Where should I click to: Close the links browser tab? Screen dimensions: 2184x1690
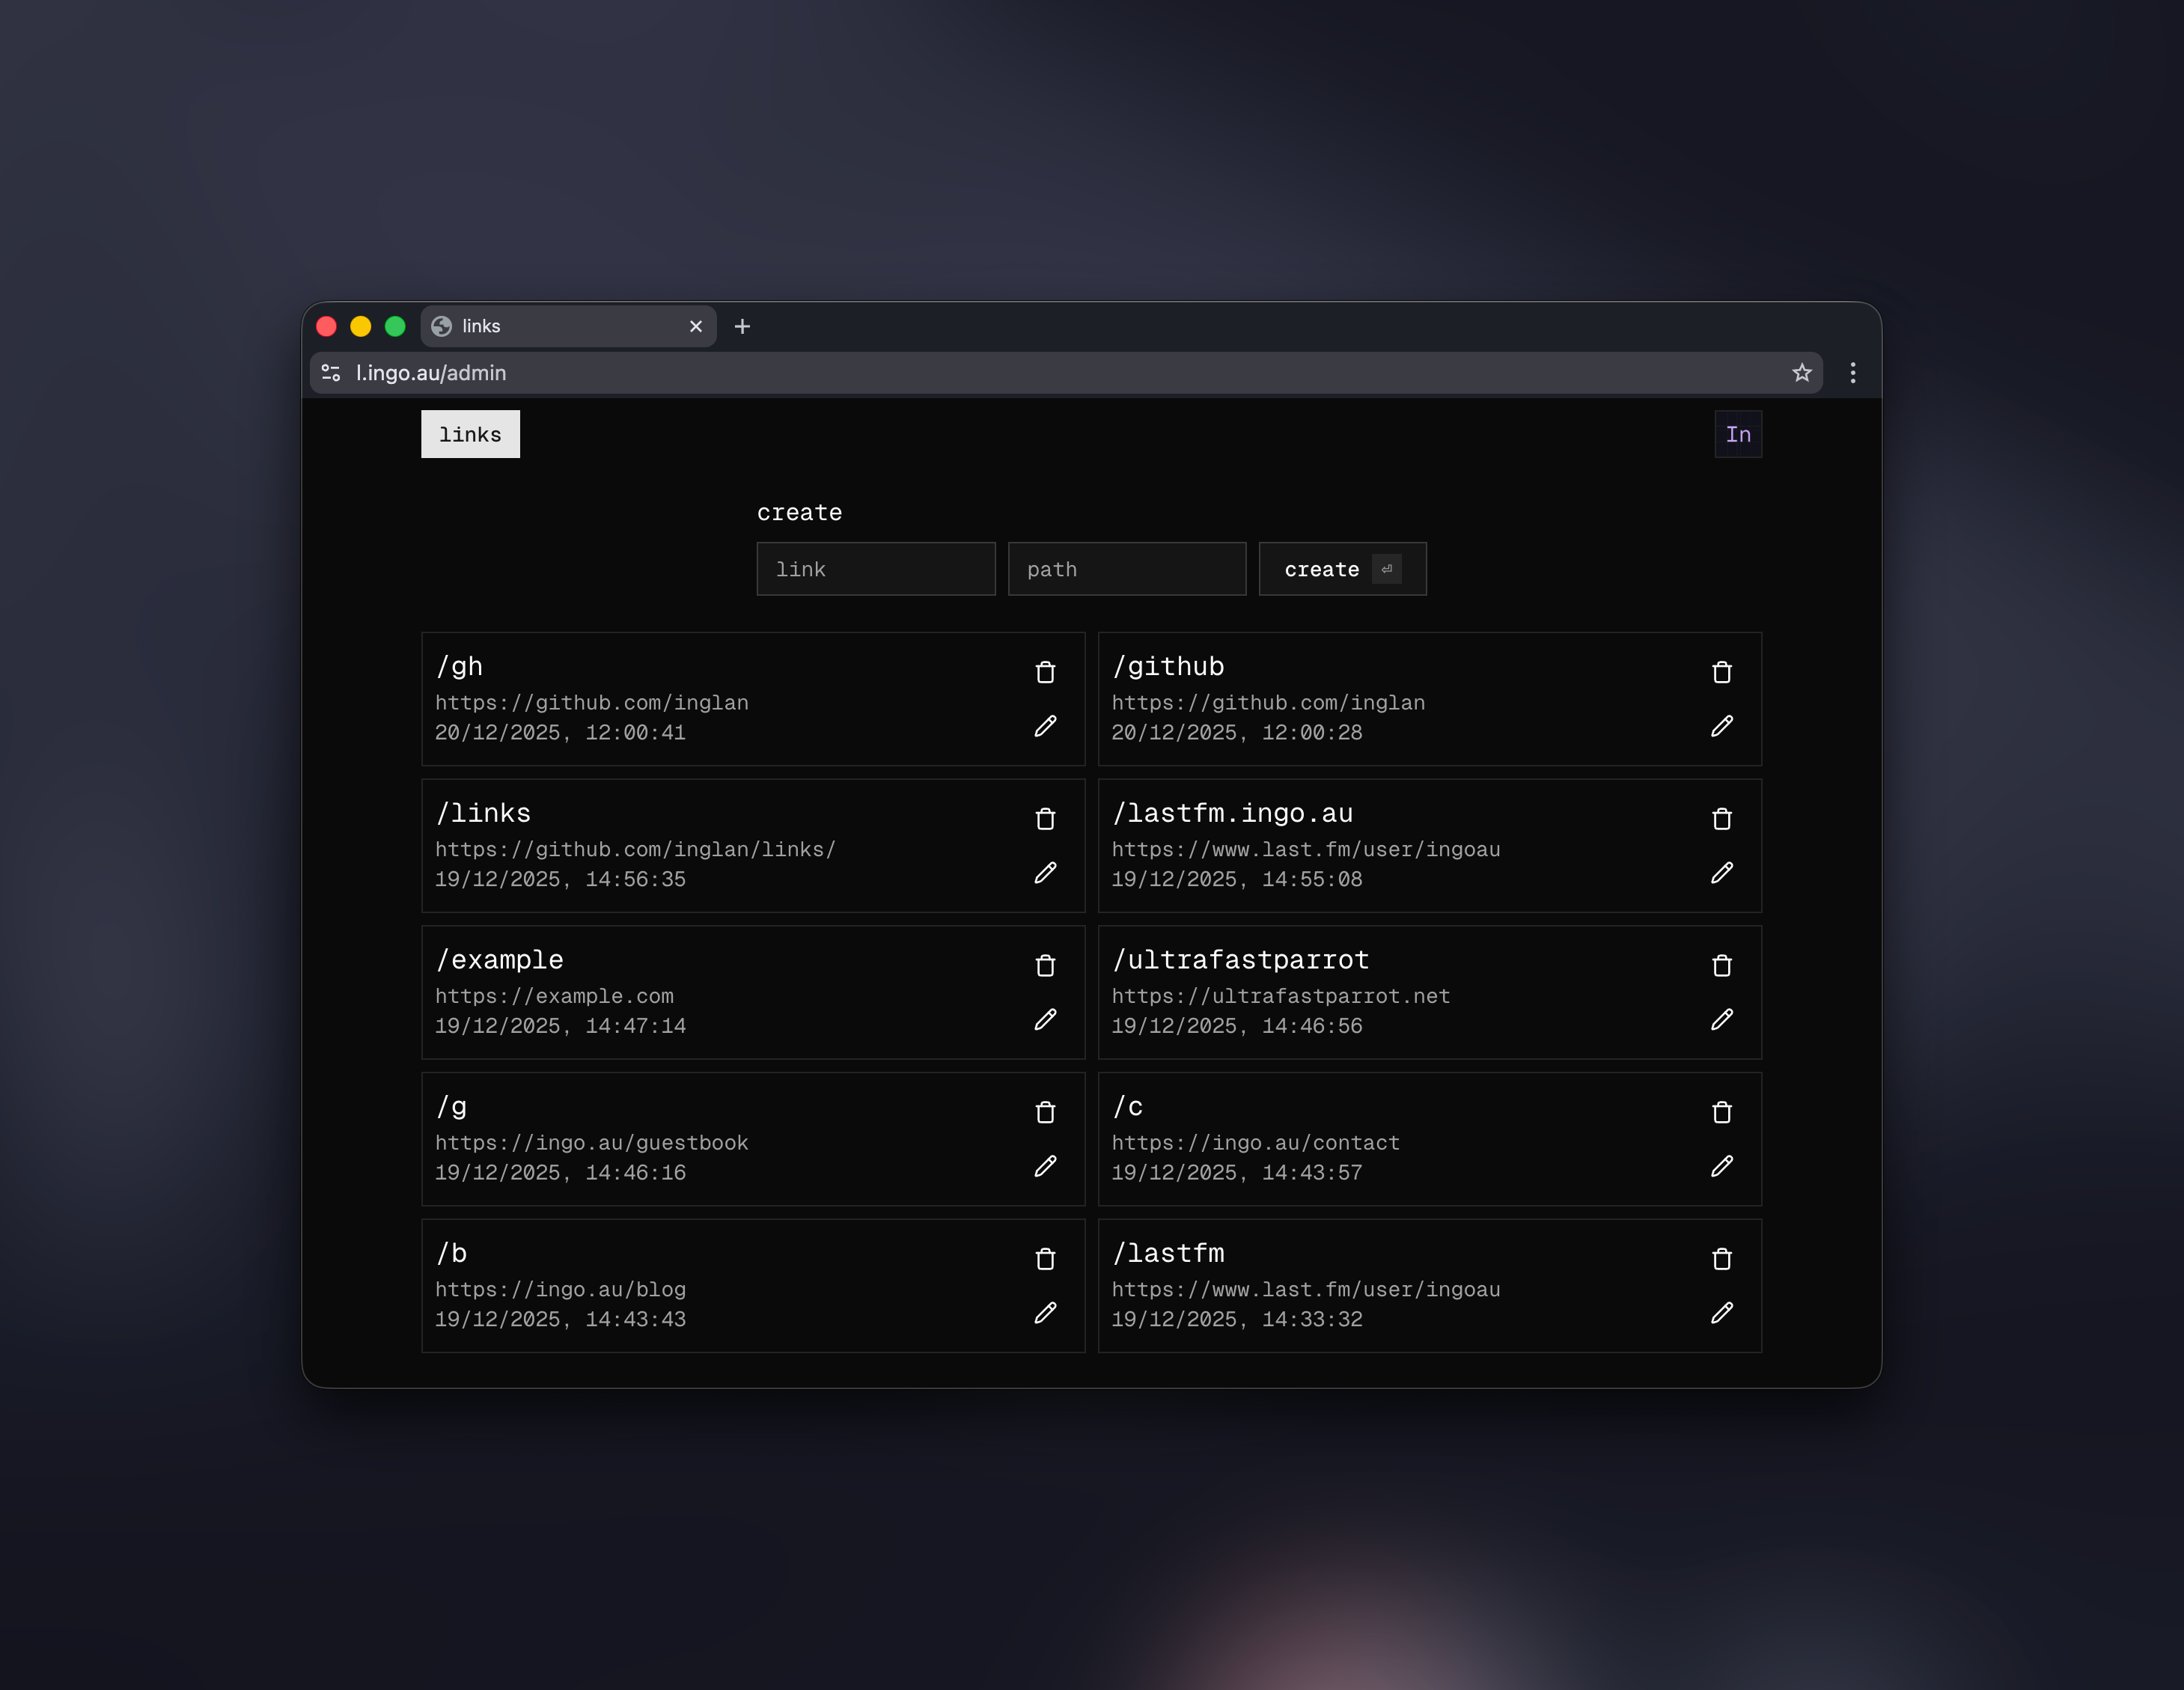click(696, 327)
